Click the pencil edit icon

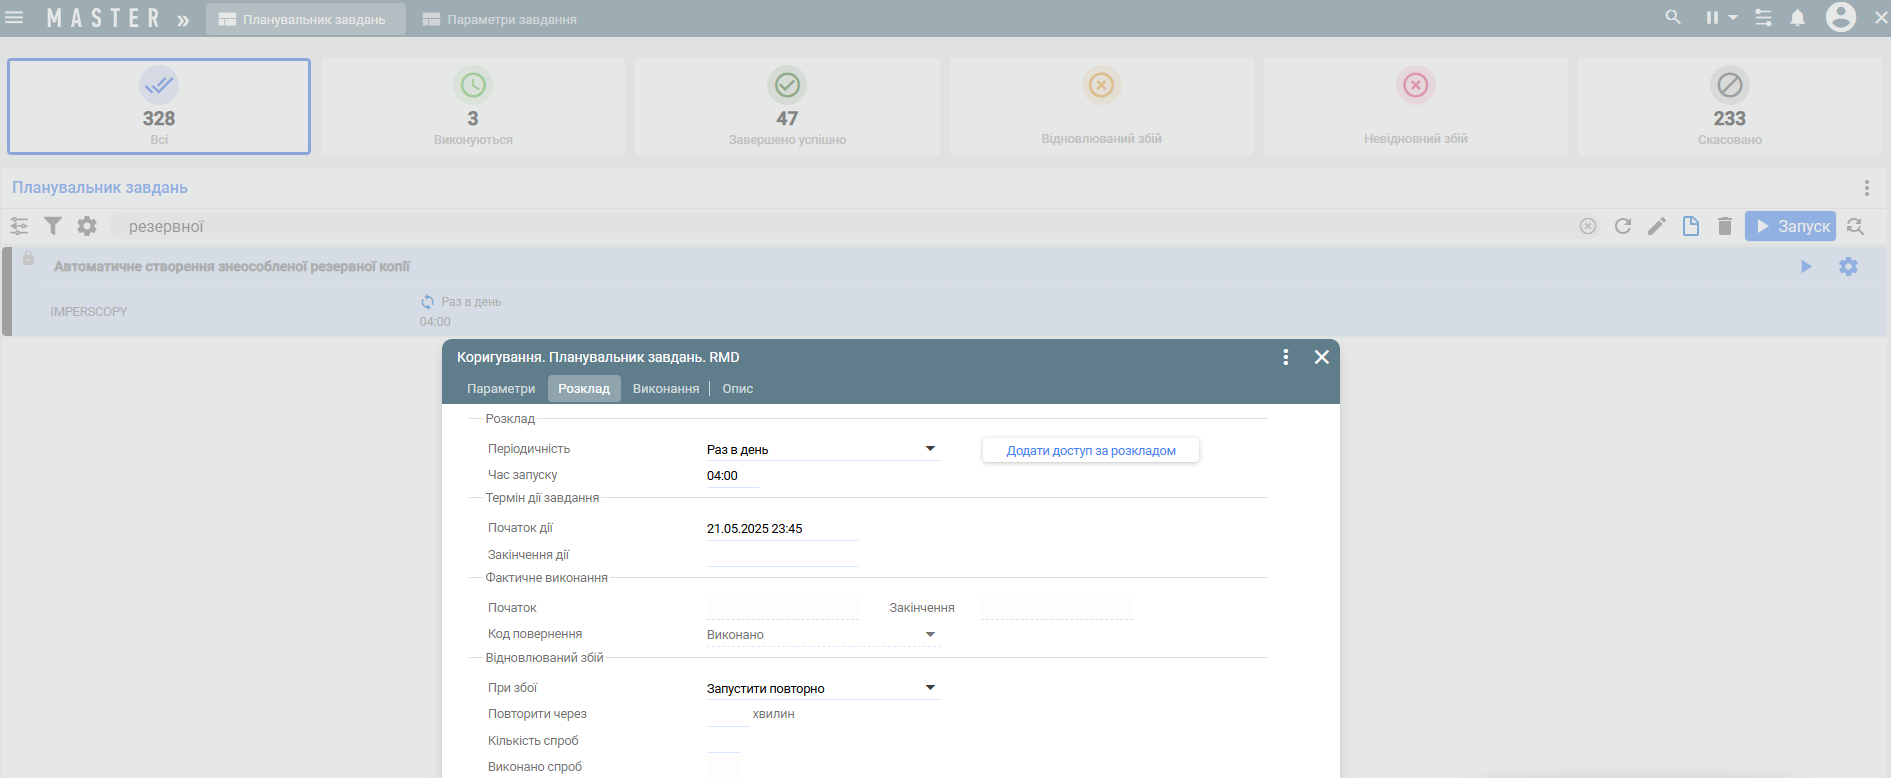[1657, 226]
